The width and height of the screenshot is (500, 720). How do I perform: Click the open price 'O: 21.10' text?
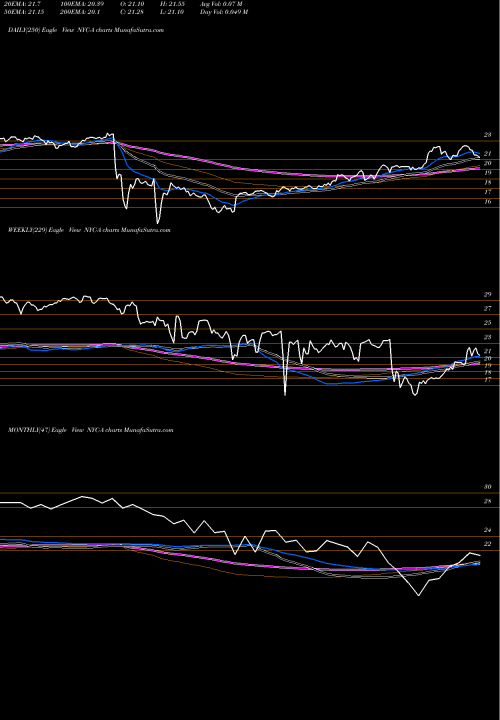tap(133, 4)
